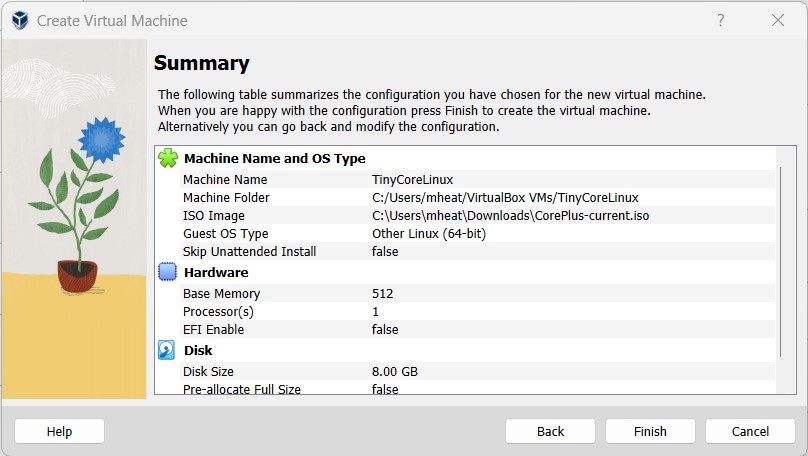Select the Machine Folder label
The image size is (808, 456).
(226, 198)
